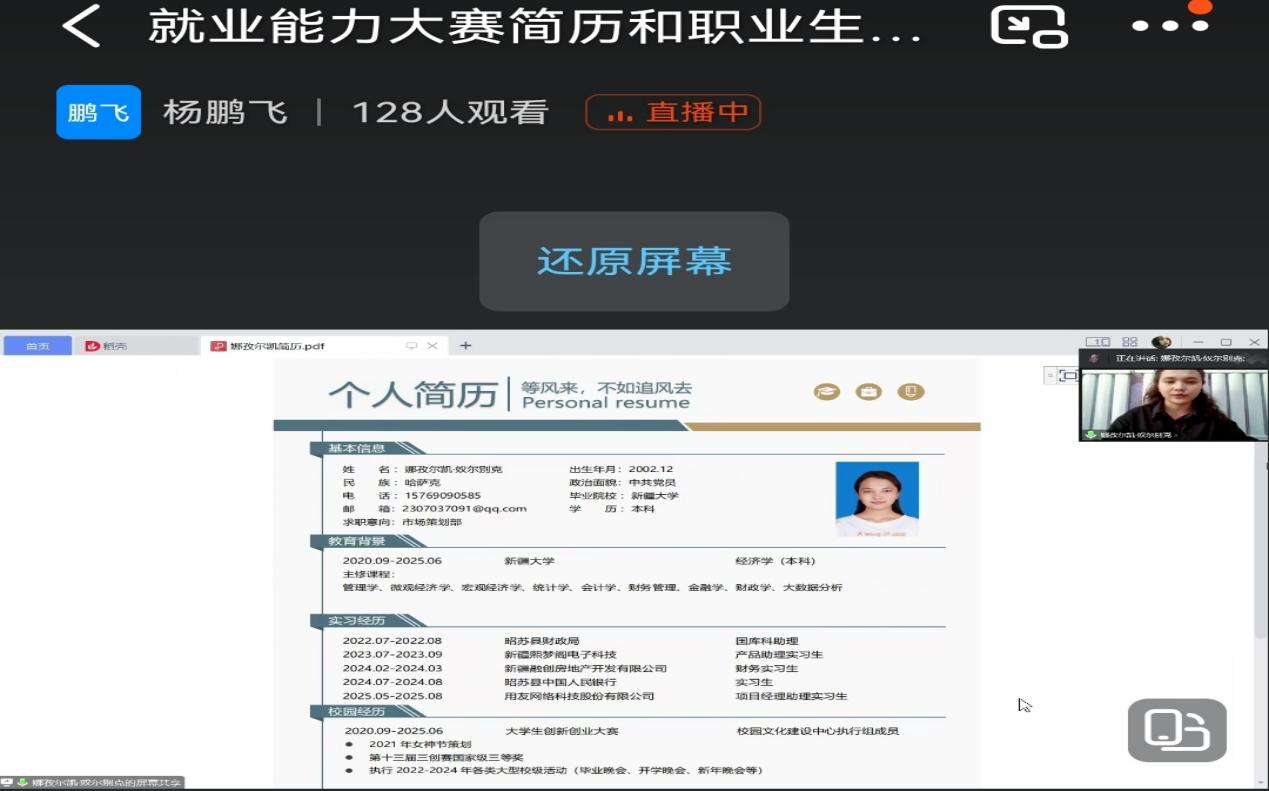Viewport: 1269px width, 791px height.
Task: Add a new tab with the plus button
Action: 465,346
